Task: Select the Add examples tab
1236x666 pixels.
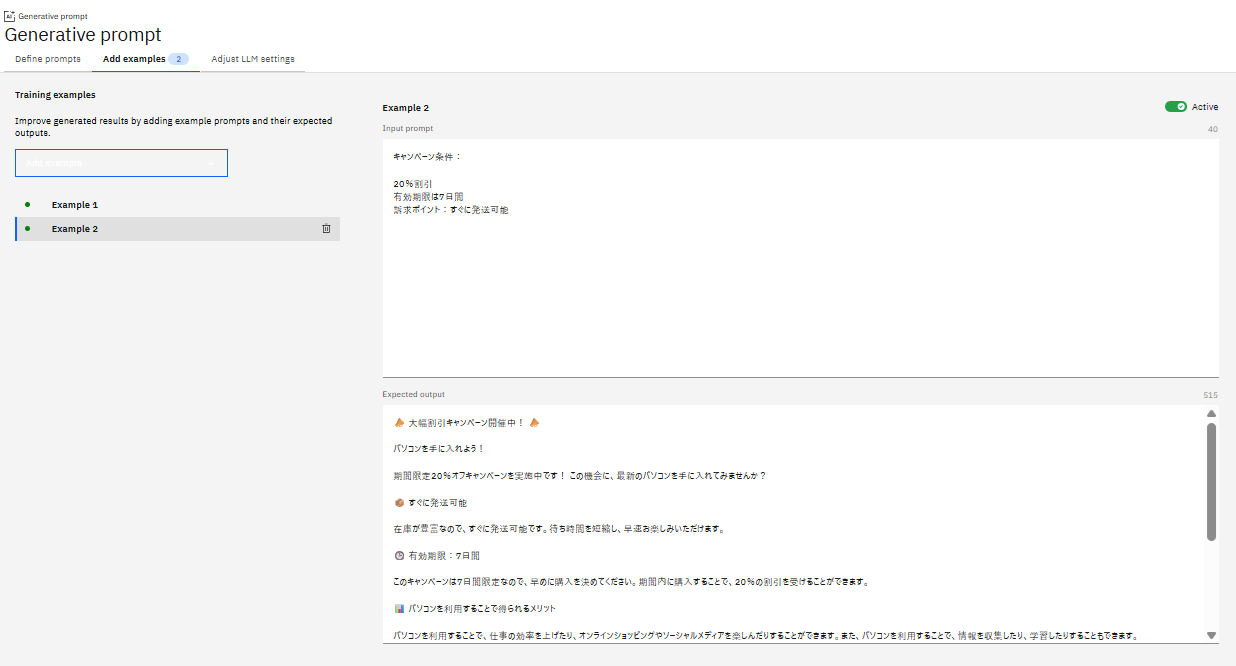Action: pos(134,59)
